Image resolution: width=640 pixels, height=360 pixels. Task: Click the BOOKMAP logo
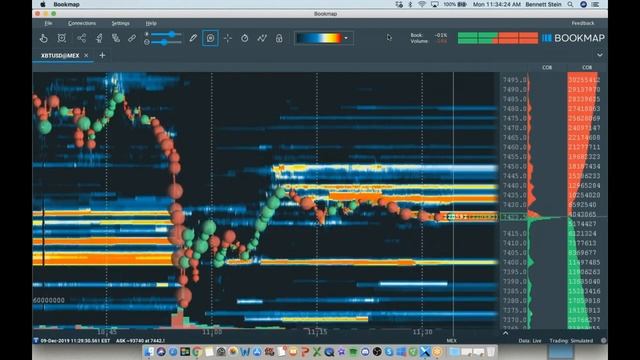coord(573,38)
